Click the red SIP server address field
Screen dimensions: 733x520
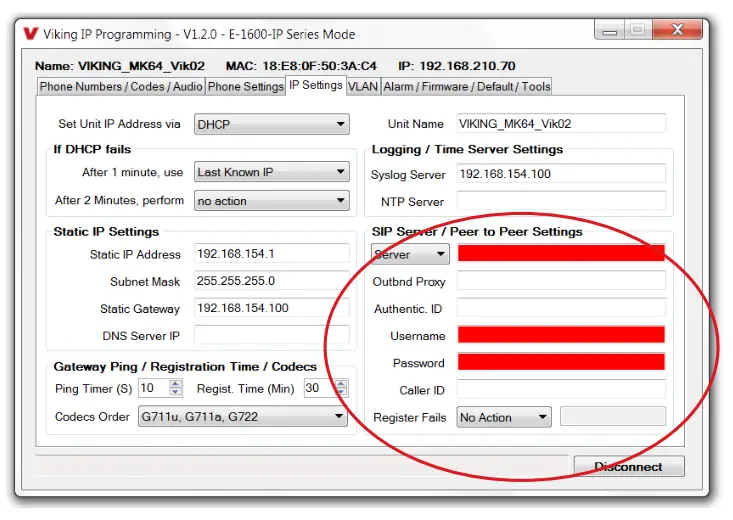pyautogui.click(x=561, y=253)
